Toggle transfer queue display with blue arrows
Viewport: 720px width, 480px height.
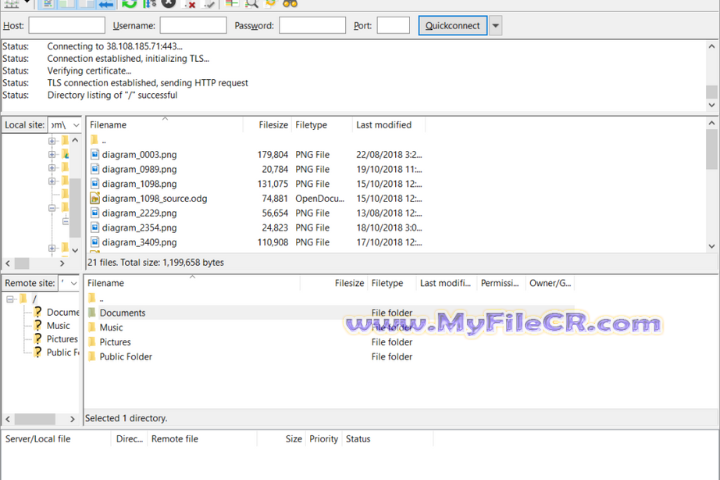pos(106,4)
